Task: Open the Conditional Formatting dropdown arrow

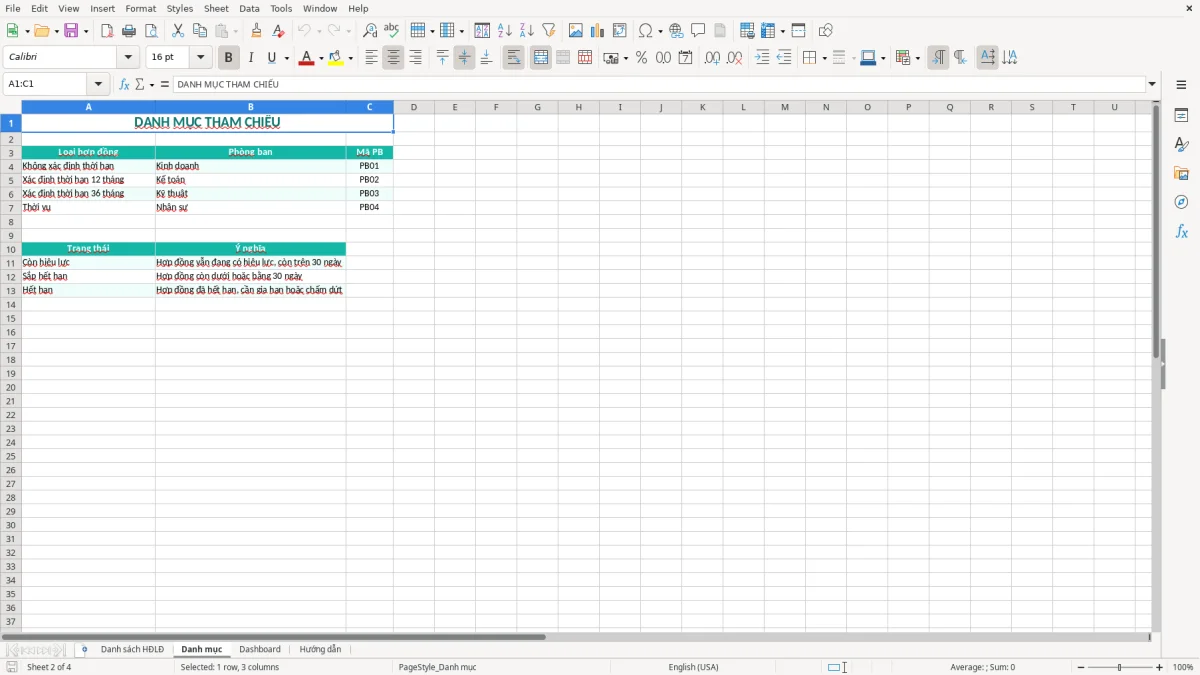Action: click(x=917, y=58)
